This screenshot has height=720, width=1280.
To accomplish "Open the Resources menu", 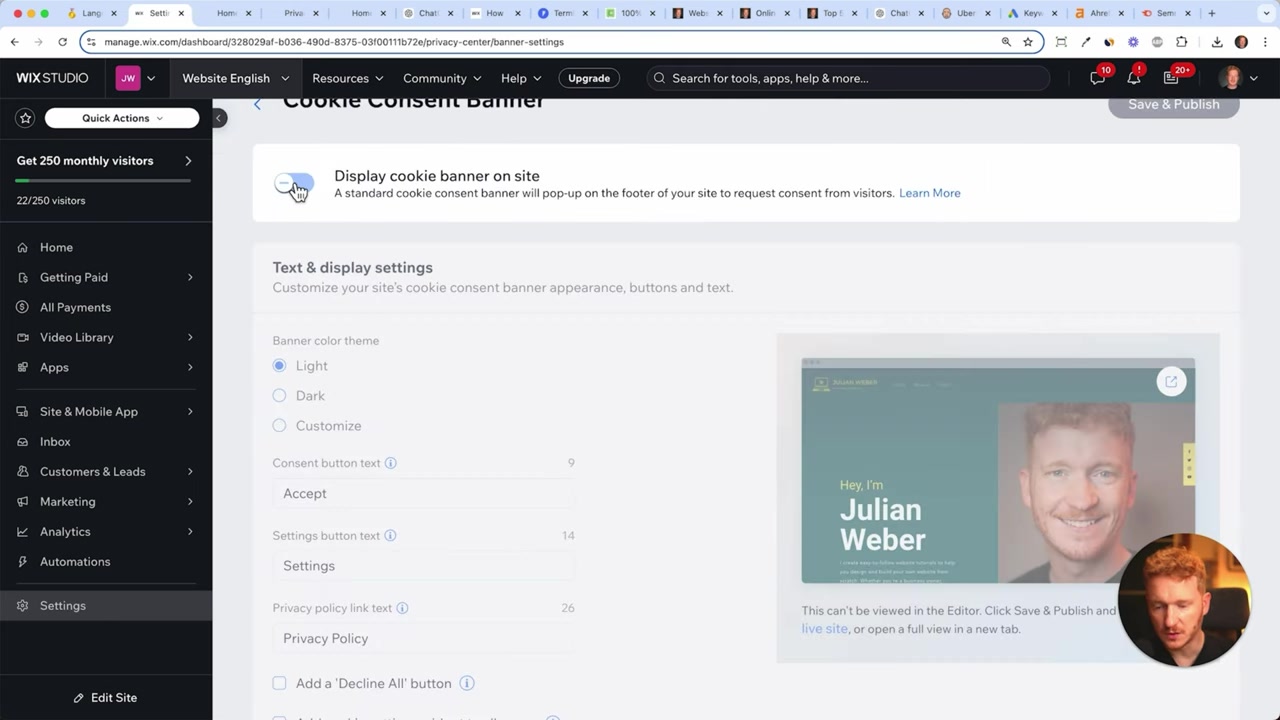I will click(348, 78).
